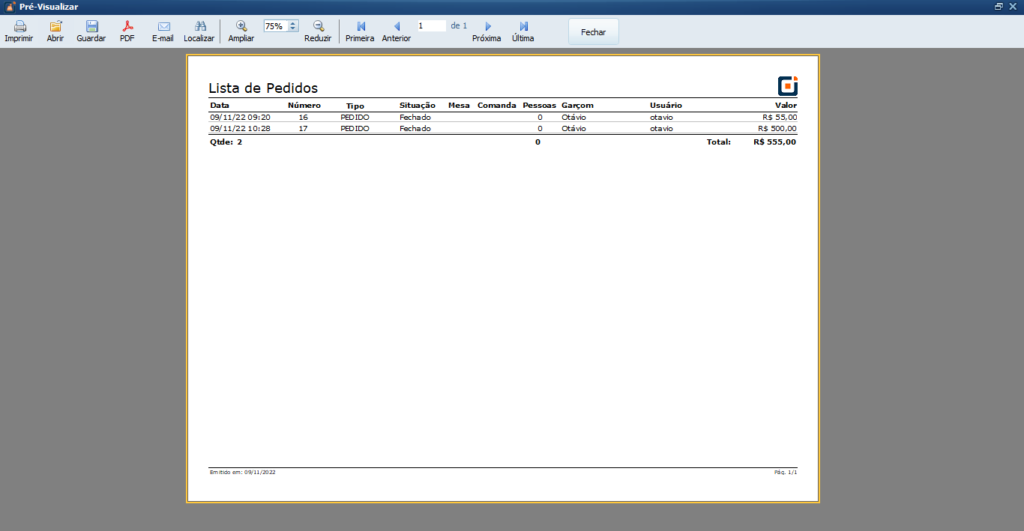Click the logo on the report page
Screen dimensions: 1024x531
coord(788,86)
